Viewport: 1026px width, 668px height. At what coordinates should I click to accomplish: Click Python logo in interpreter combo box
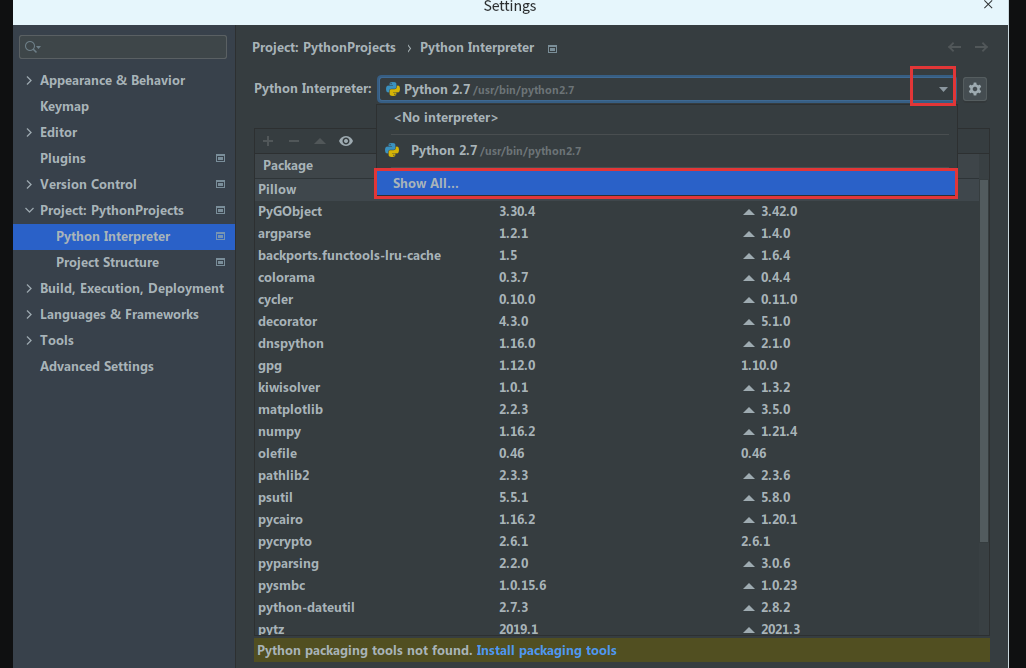click(393, 90)
